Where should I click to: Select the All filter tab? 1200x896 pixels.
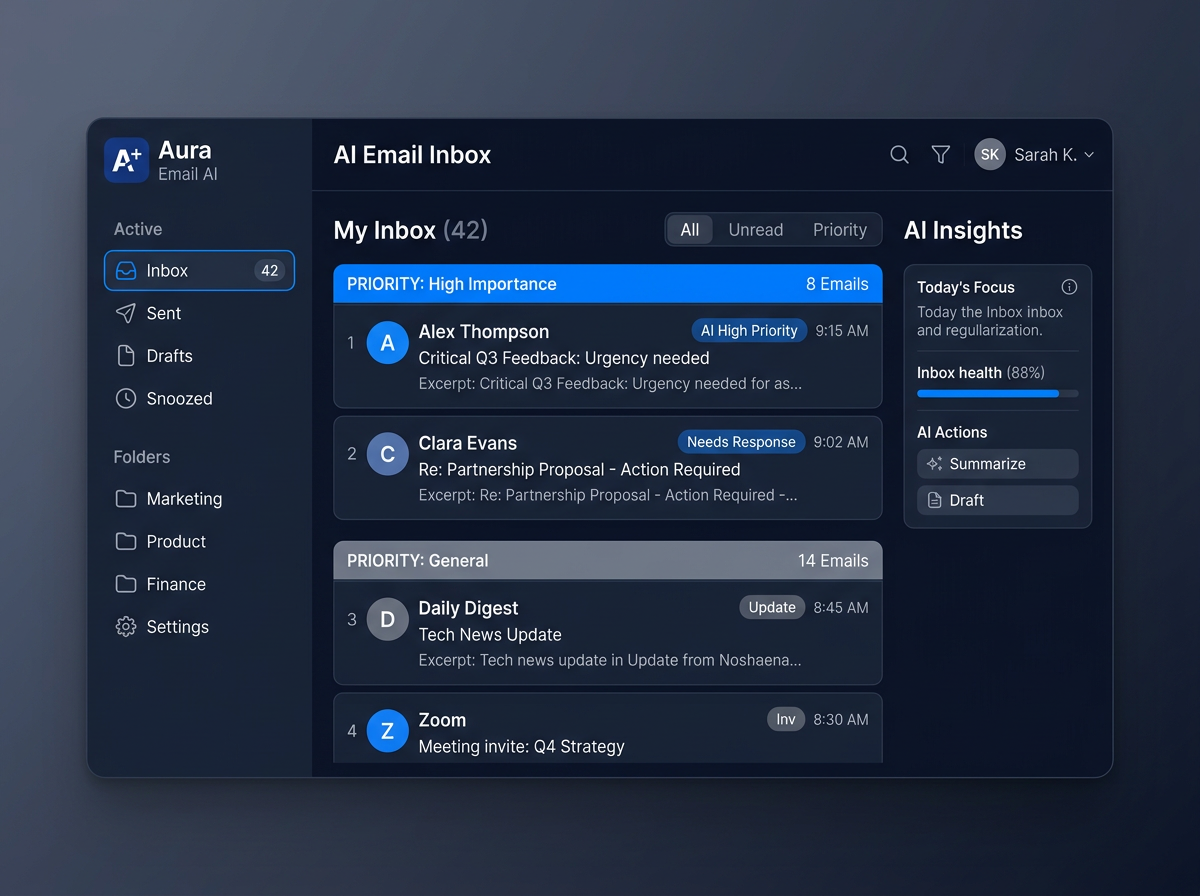click(690, 230)
